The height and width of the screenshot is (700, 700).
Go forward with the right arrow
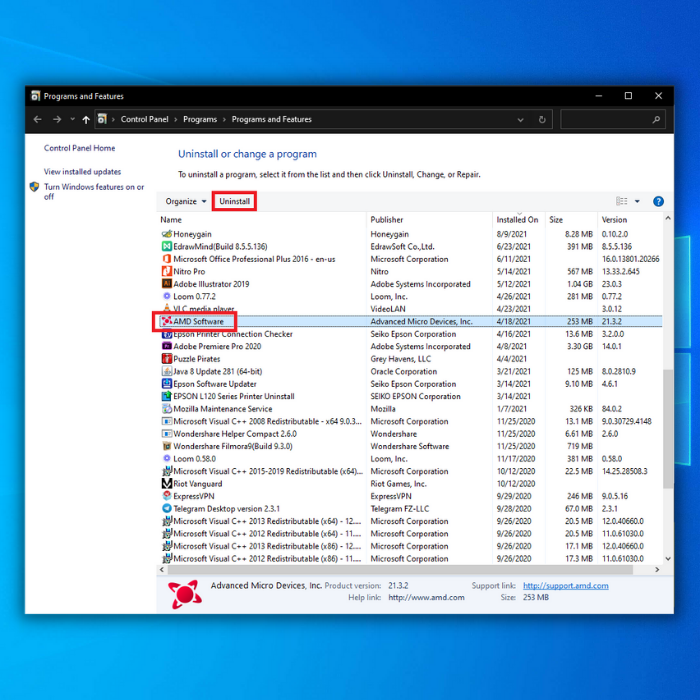(x=57, y=120)
